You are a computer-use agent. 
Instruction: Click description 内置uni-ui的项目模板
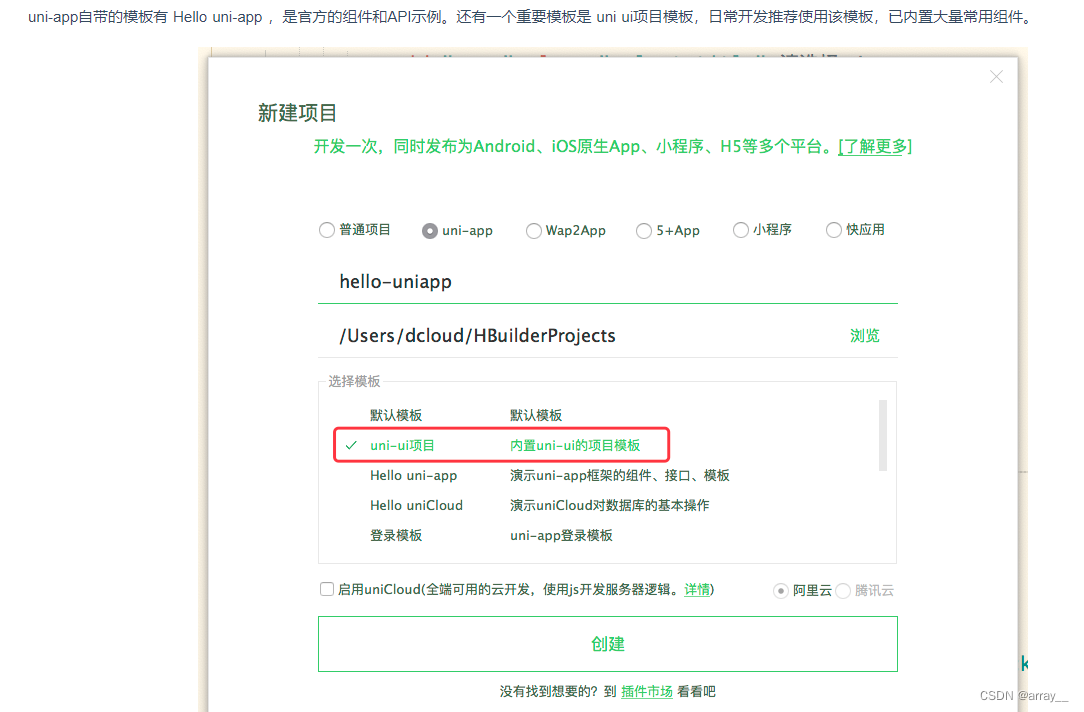tap(575, 445)
